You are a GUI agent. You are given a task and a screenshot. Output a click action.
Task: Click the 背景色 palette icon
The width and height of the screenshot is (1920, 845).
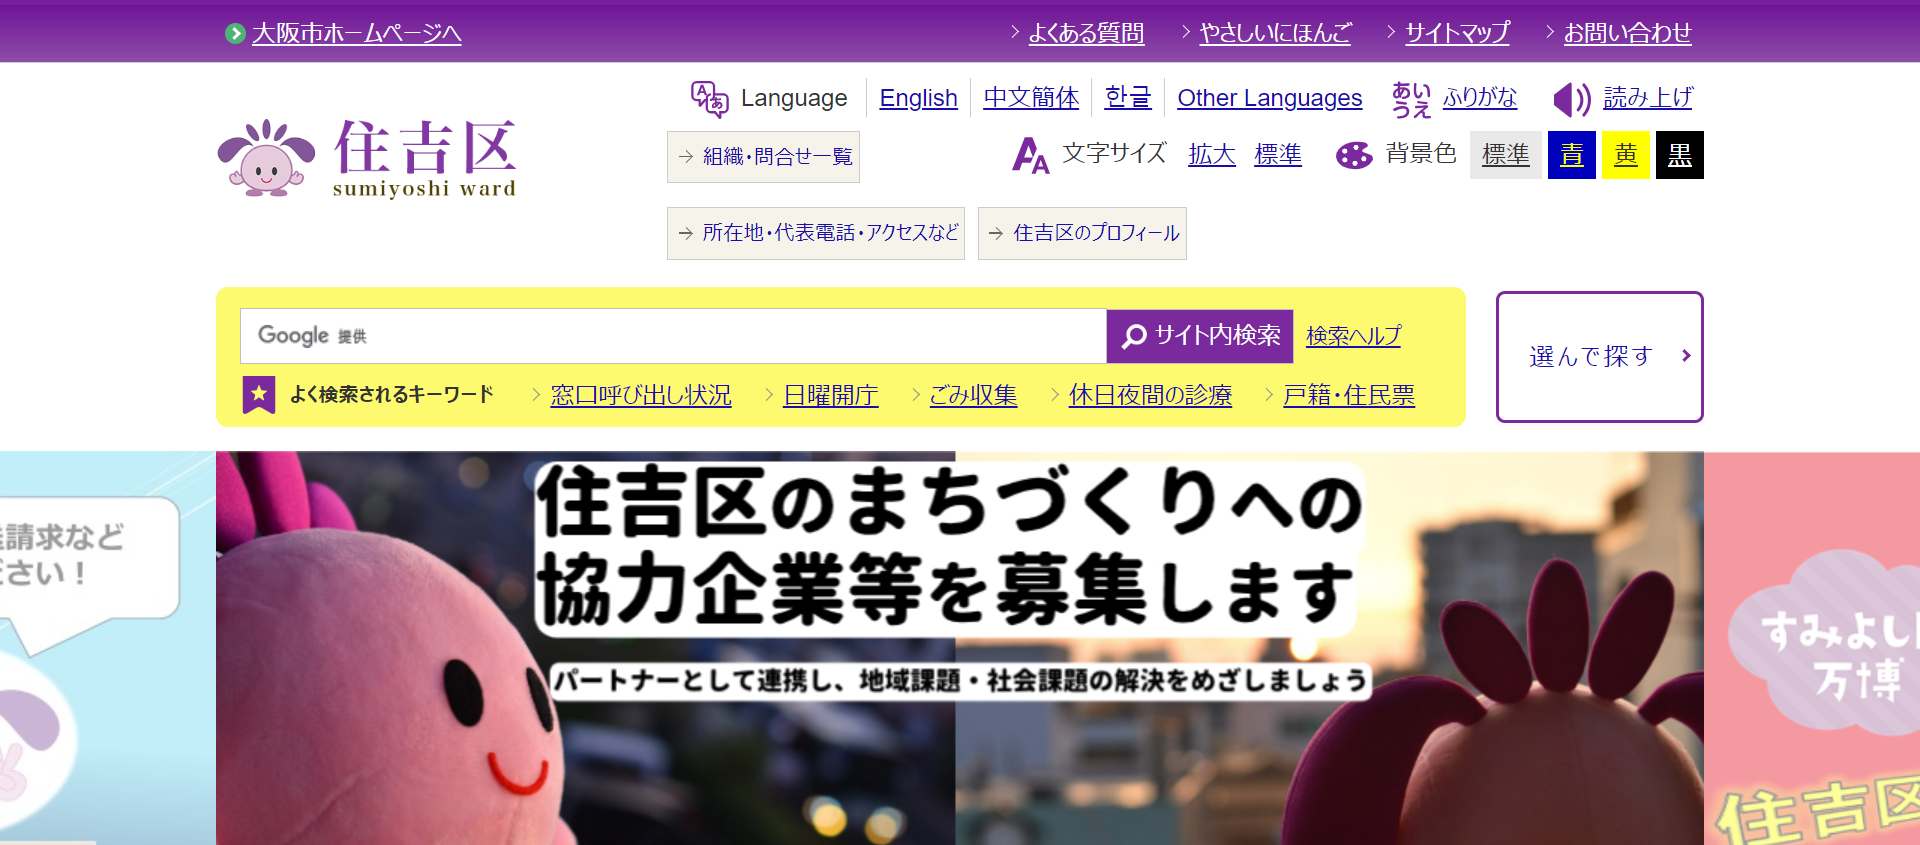1354,155
